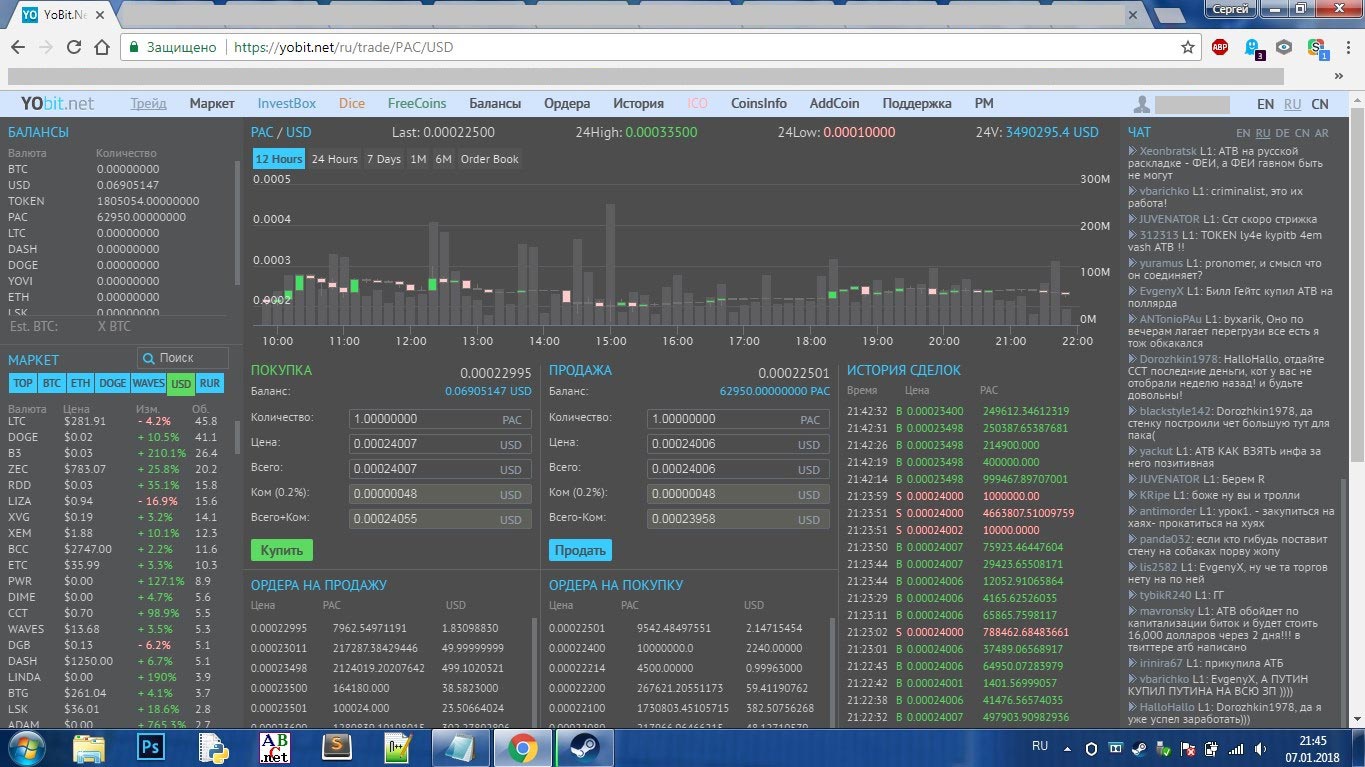Open Sublime Text from taskbar

coord(337,747)
